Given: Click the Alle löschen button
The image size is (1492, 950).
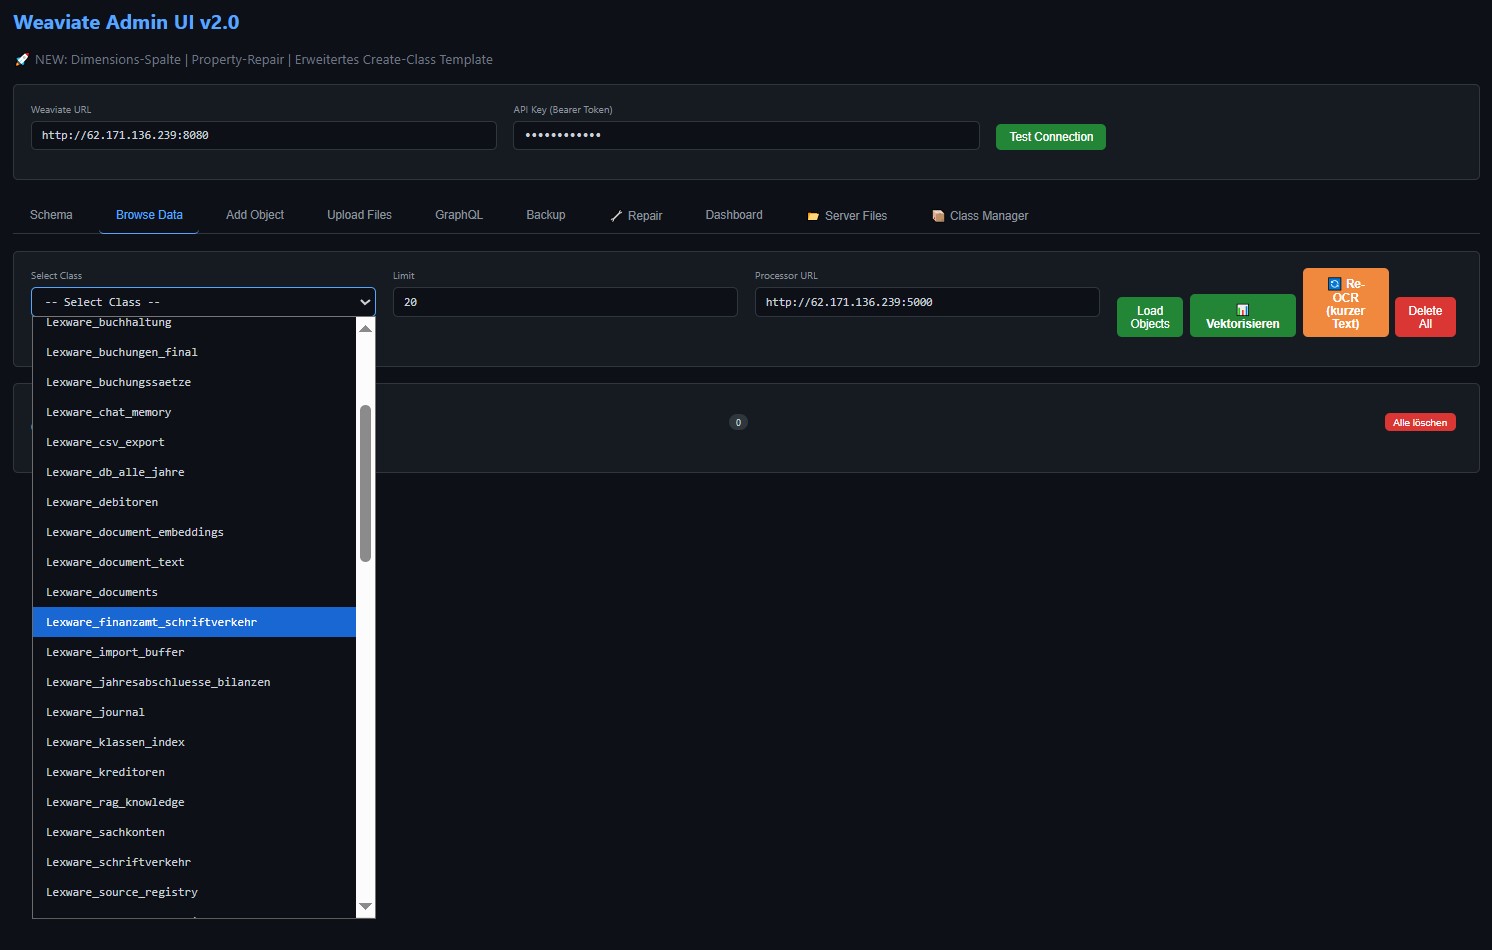Looking at the screenshot, I should pos(1420,422).
